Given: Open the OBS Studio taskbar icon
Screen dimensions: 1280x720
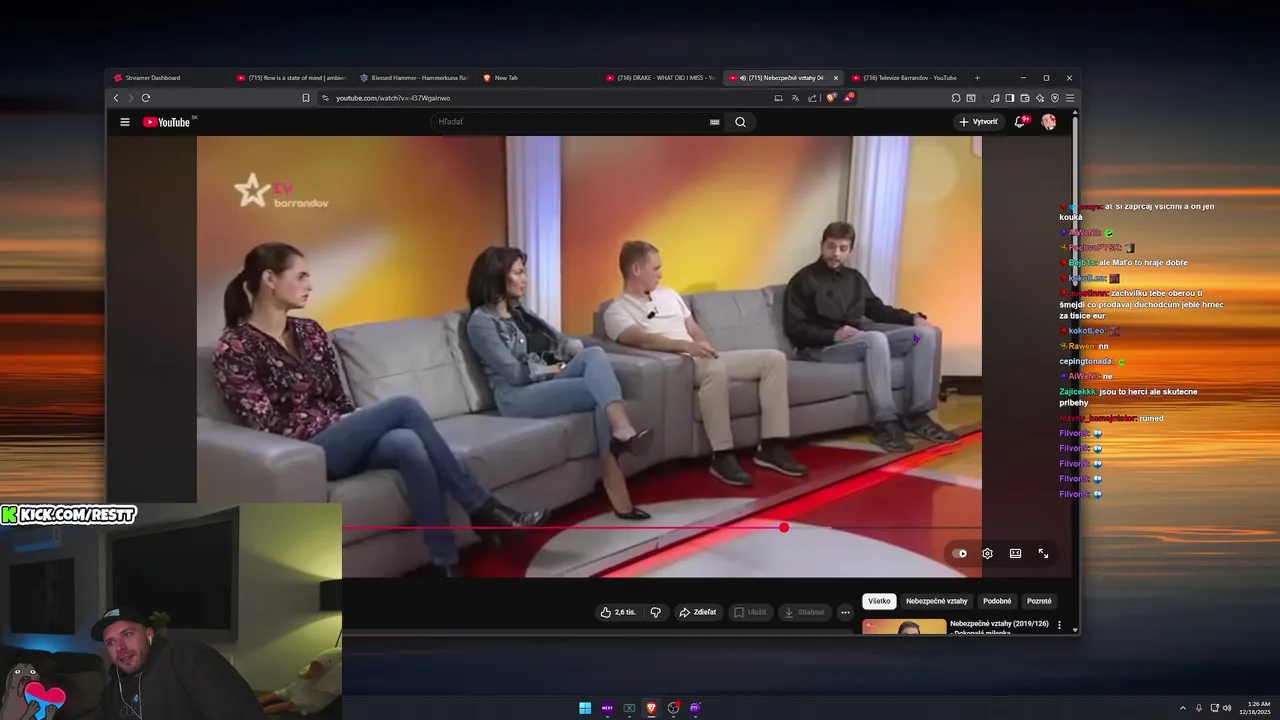Looking at the screenshot, I should pyautogui.click(x=673, y=708).
